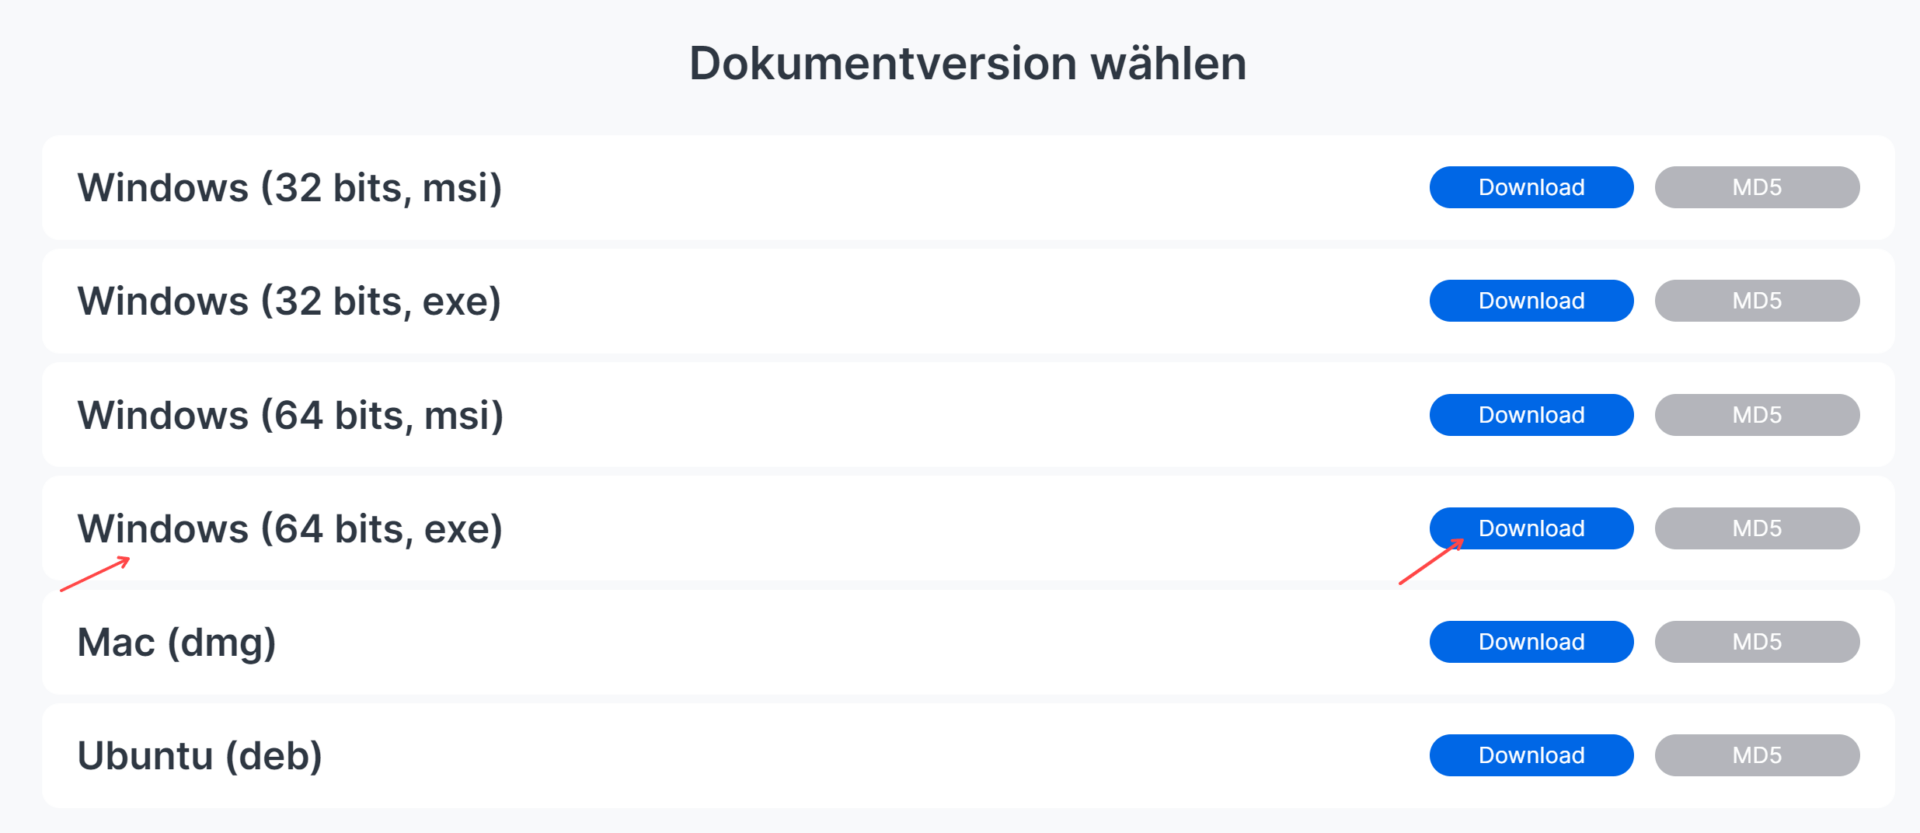Click the "Ubuntu (deb)" row label
The image size is (1920, 833).
click(x=199, y=756)
